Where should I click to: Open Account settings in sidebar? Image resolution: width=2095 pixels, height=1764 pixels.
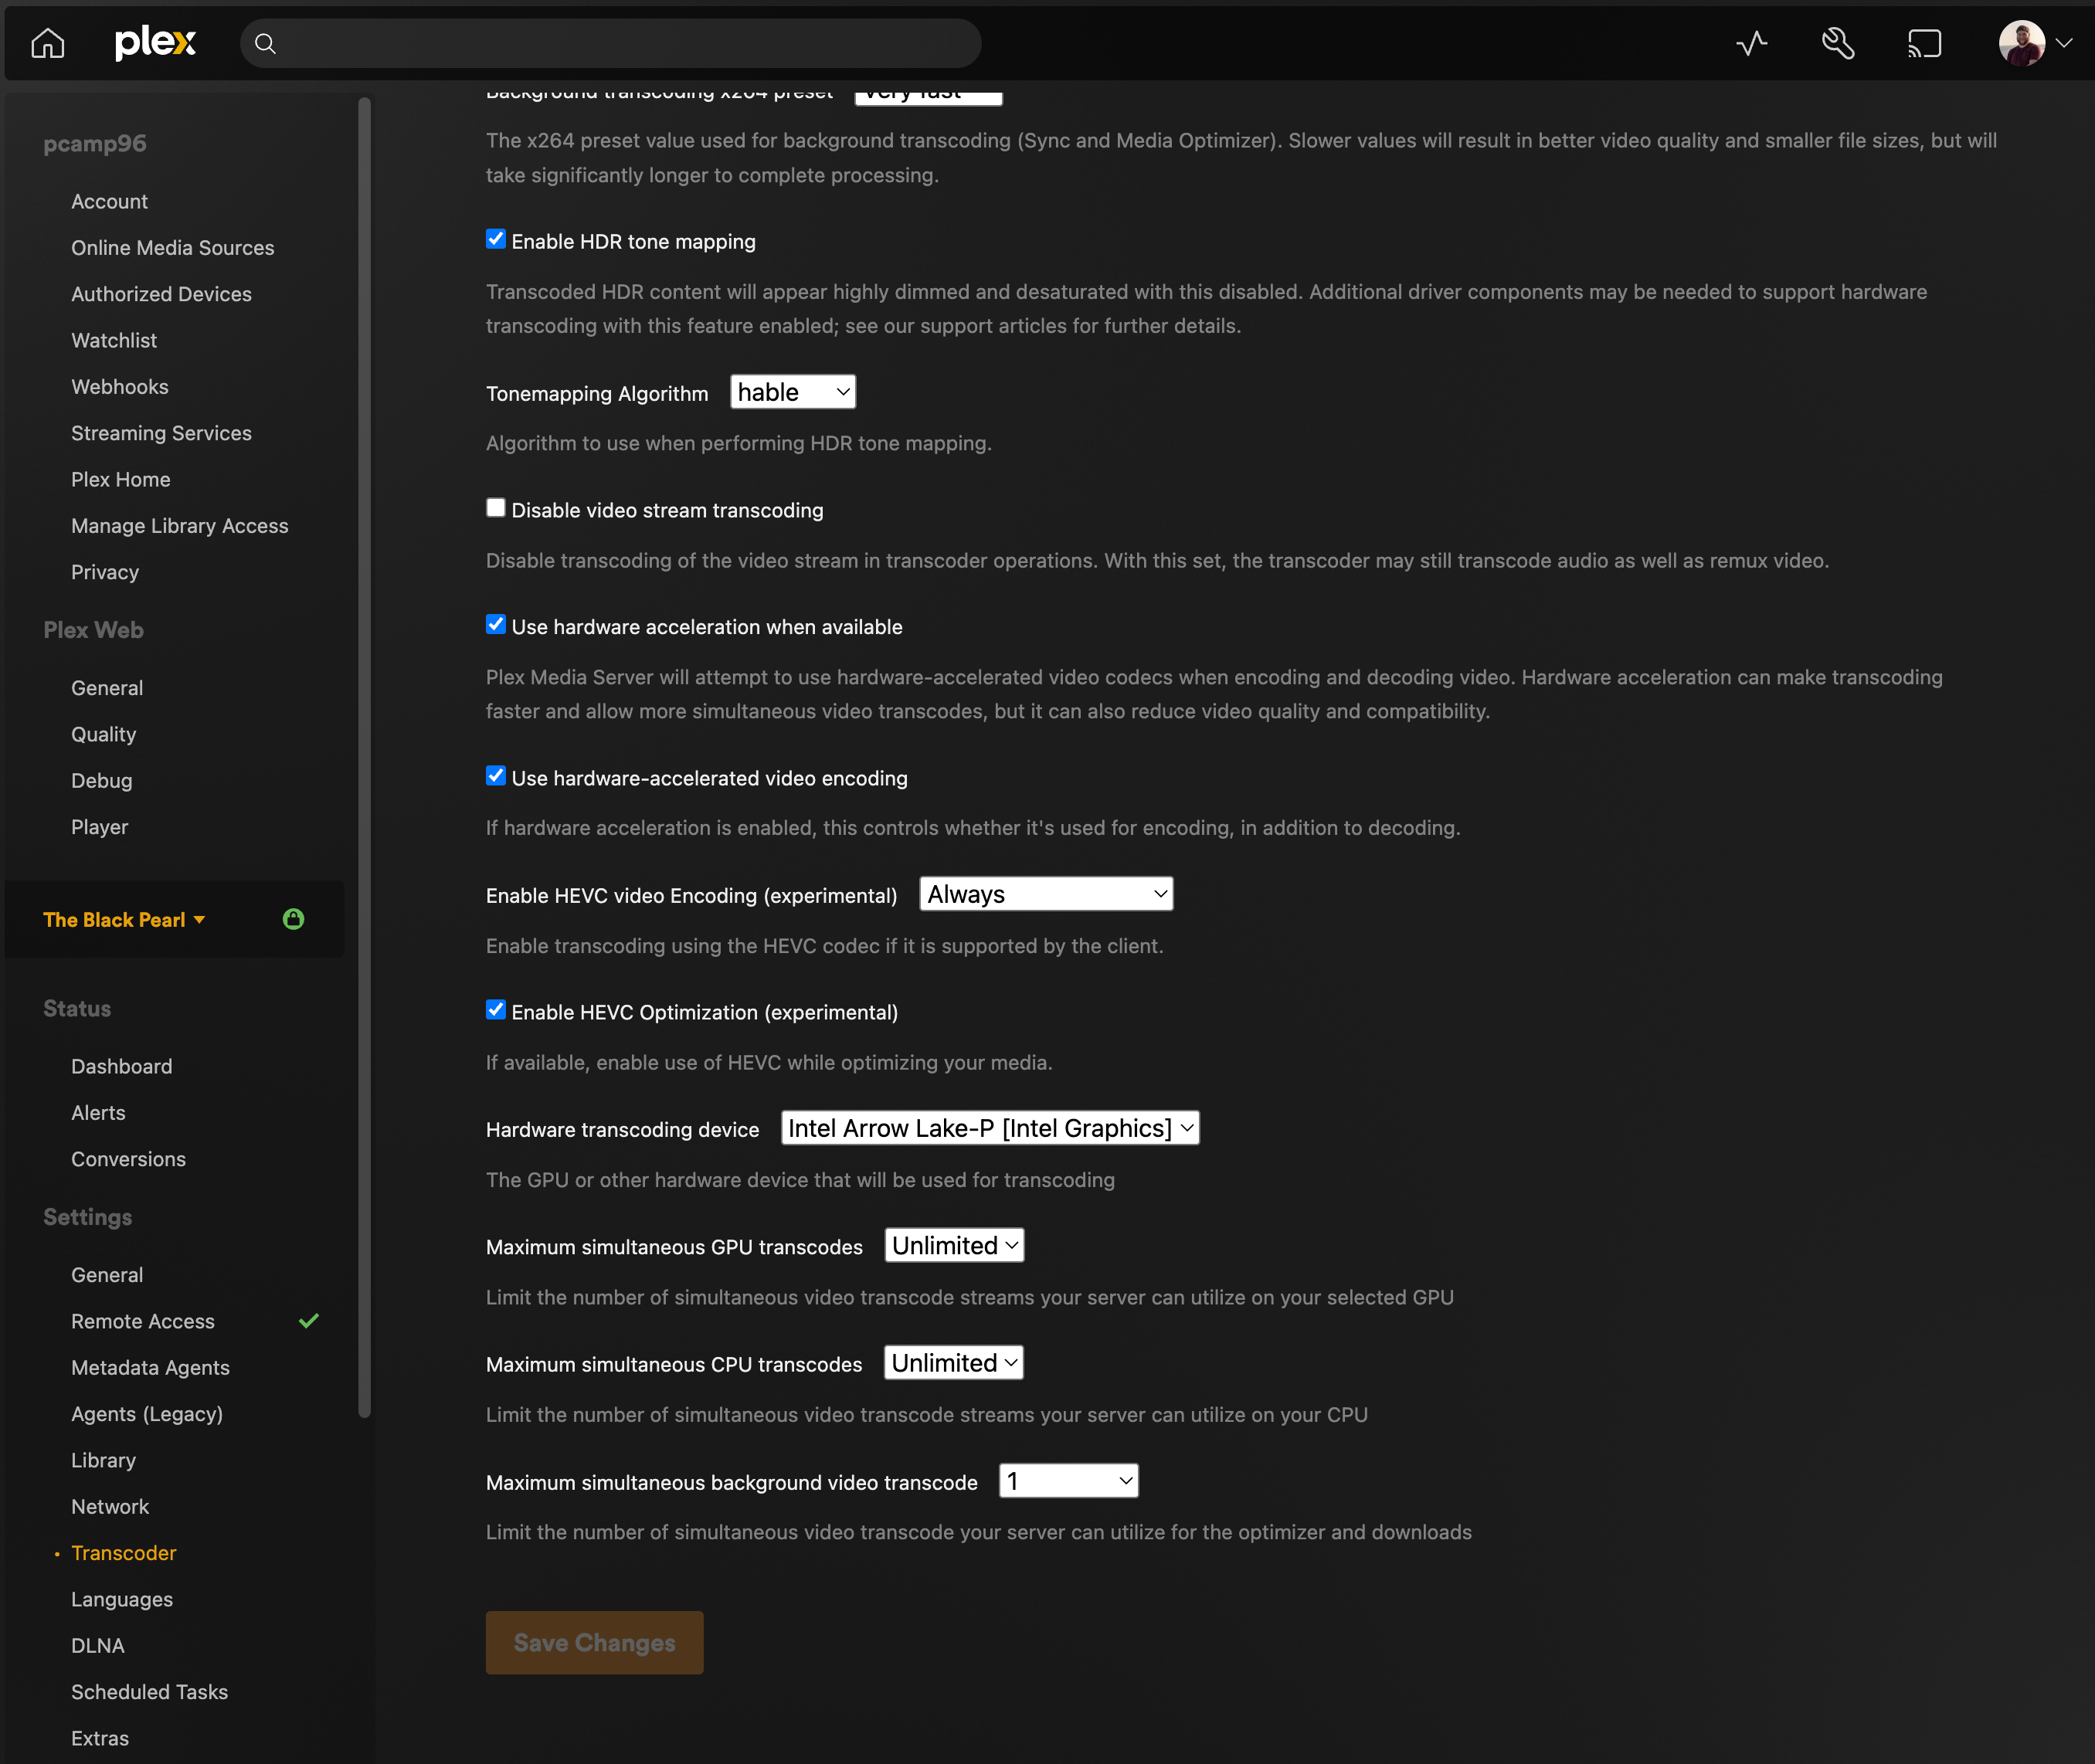(109, 202)
